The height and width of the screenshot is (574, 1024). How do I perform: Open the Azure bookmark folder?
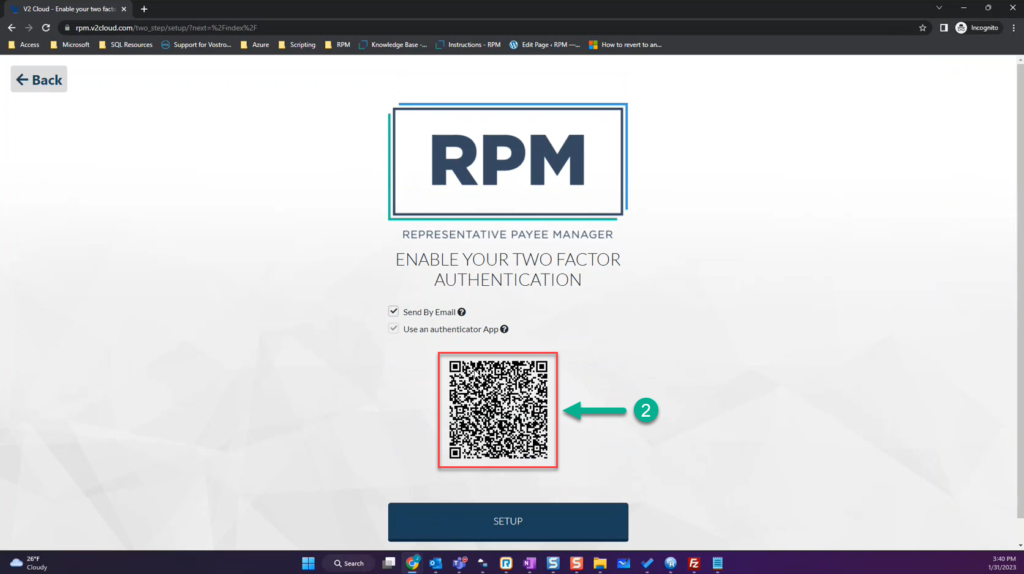point(255,45)
